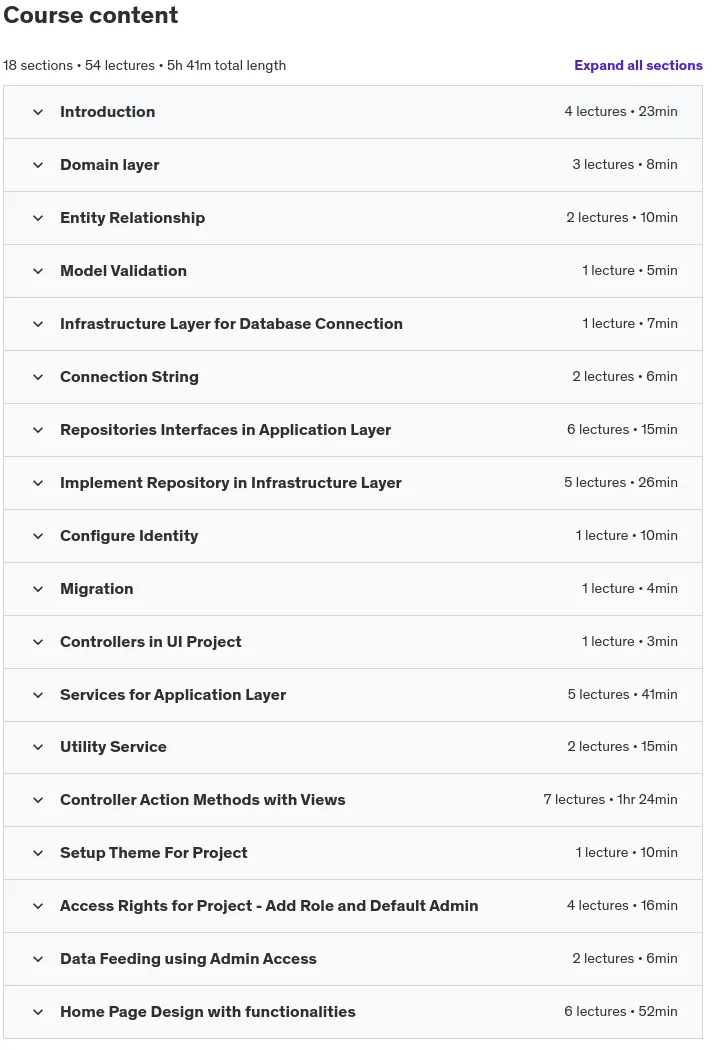Click chevron beside Services for Application Layer
712x1050 pixels.
coord(38,695)
